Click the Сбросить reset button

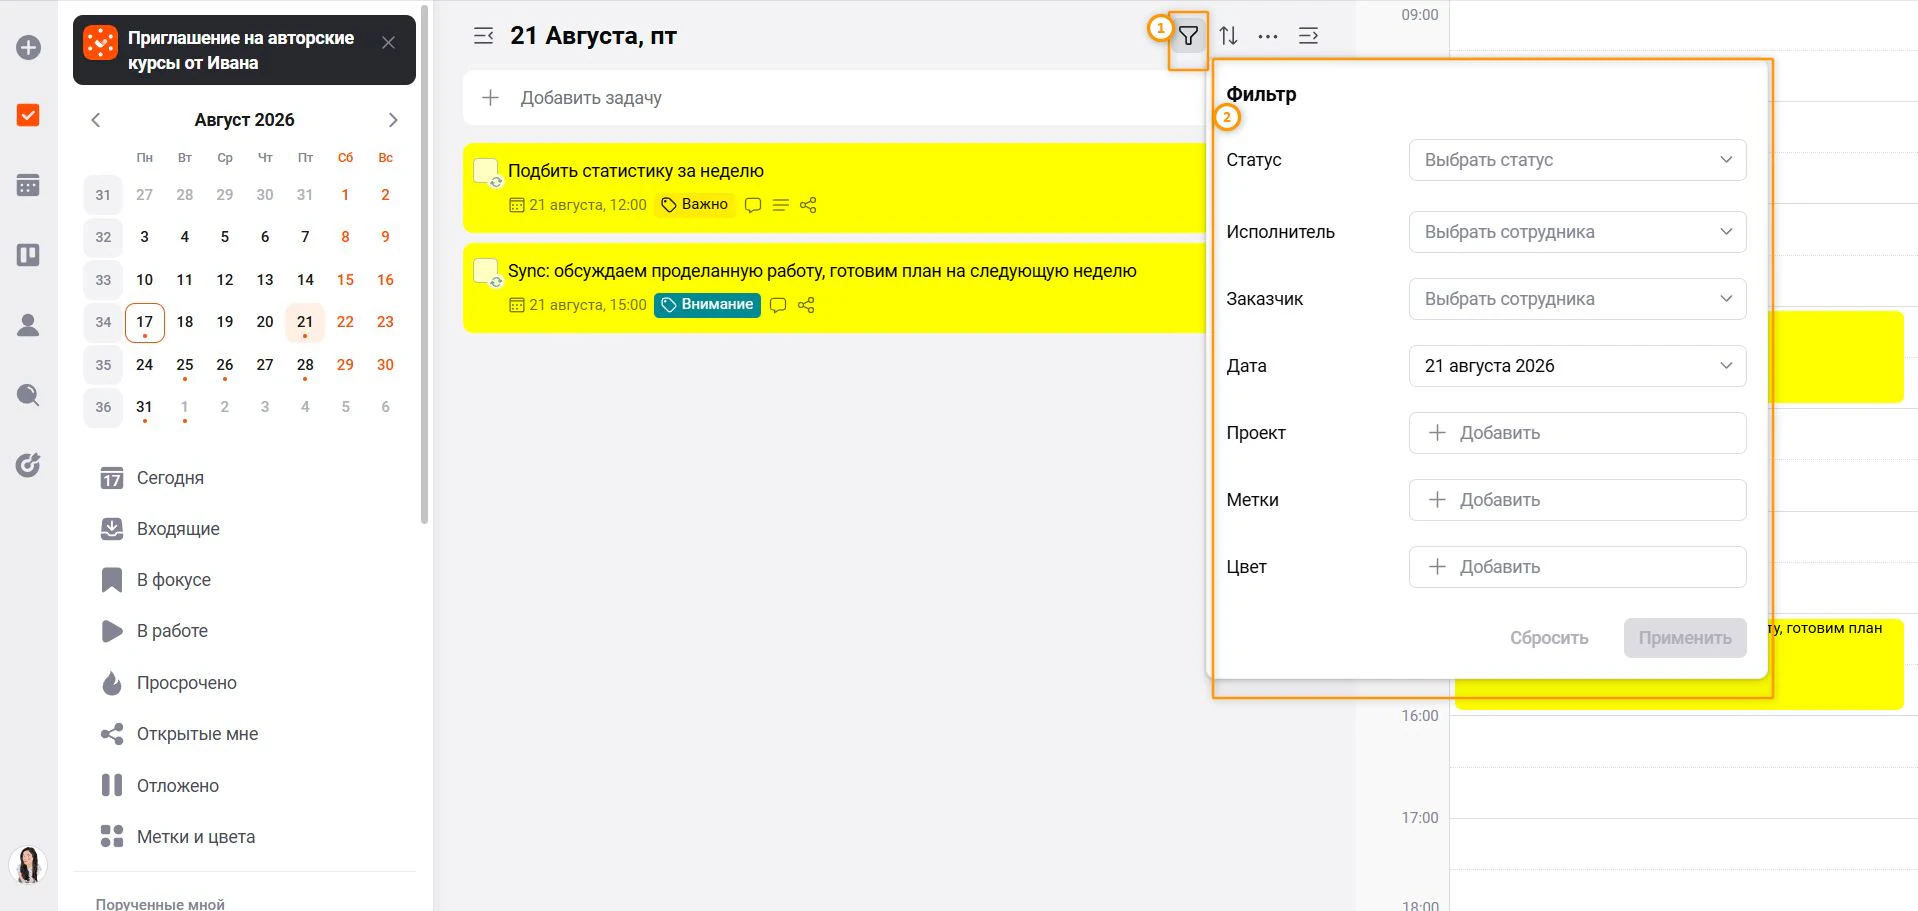(1549, 638)
